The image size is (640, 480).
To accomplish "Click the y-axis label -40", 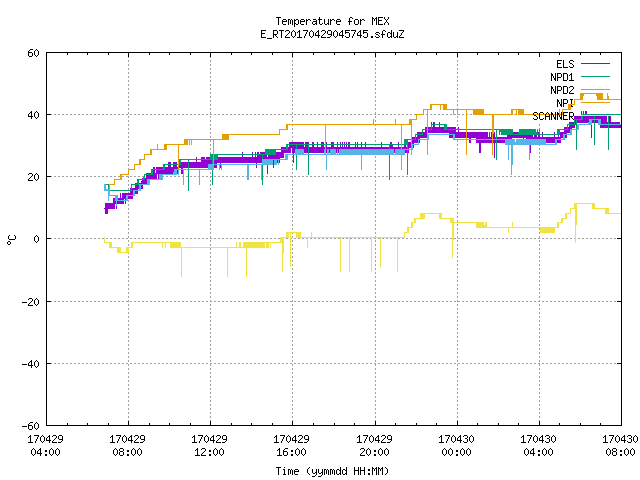I will point(31,364).
